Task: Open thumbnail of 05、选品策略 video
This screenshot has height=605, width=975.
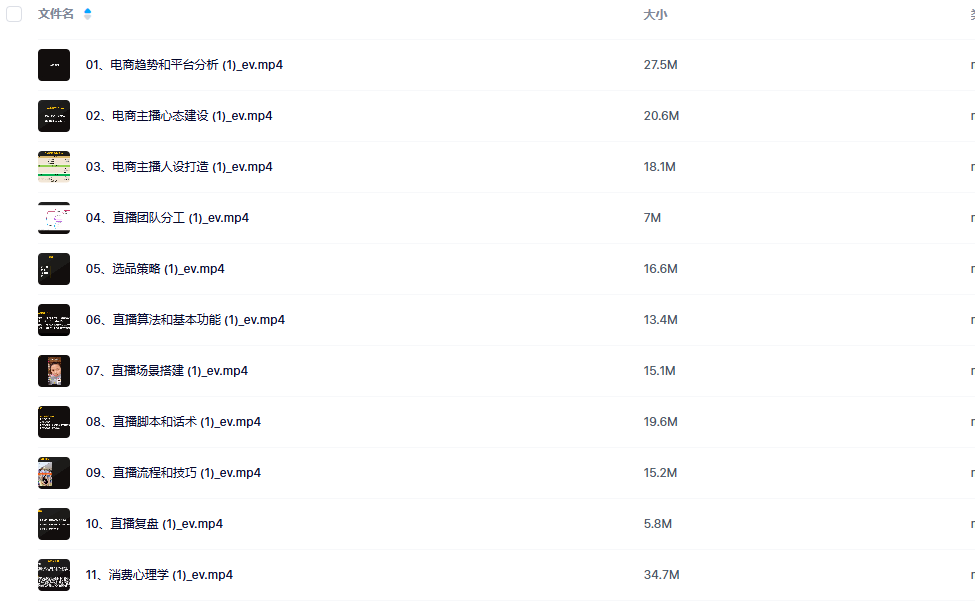Action: (x=54, y=269)
